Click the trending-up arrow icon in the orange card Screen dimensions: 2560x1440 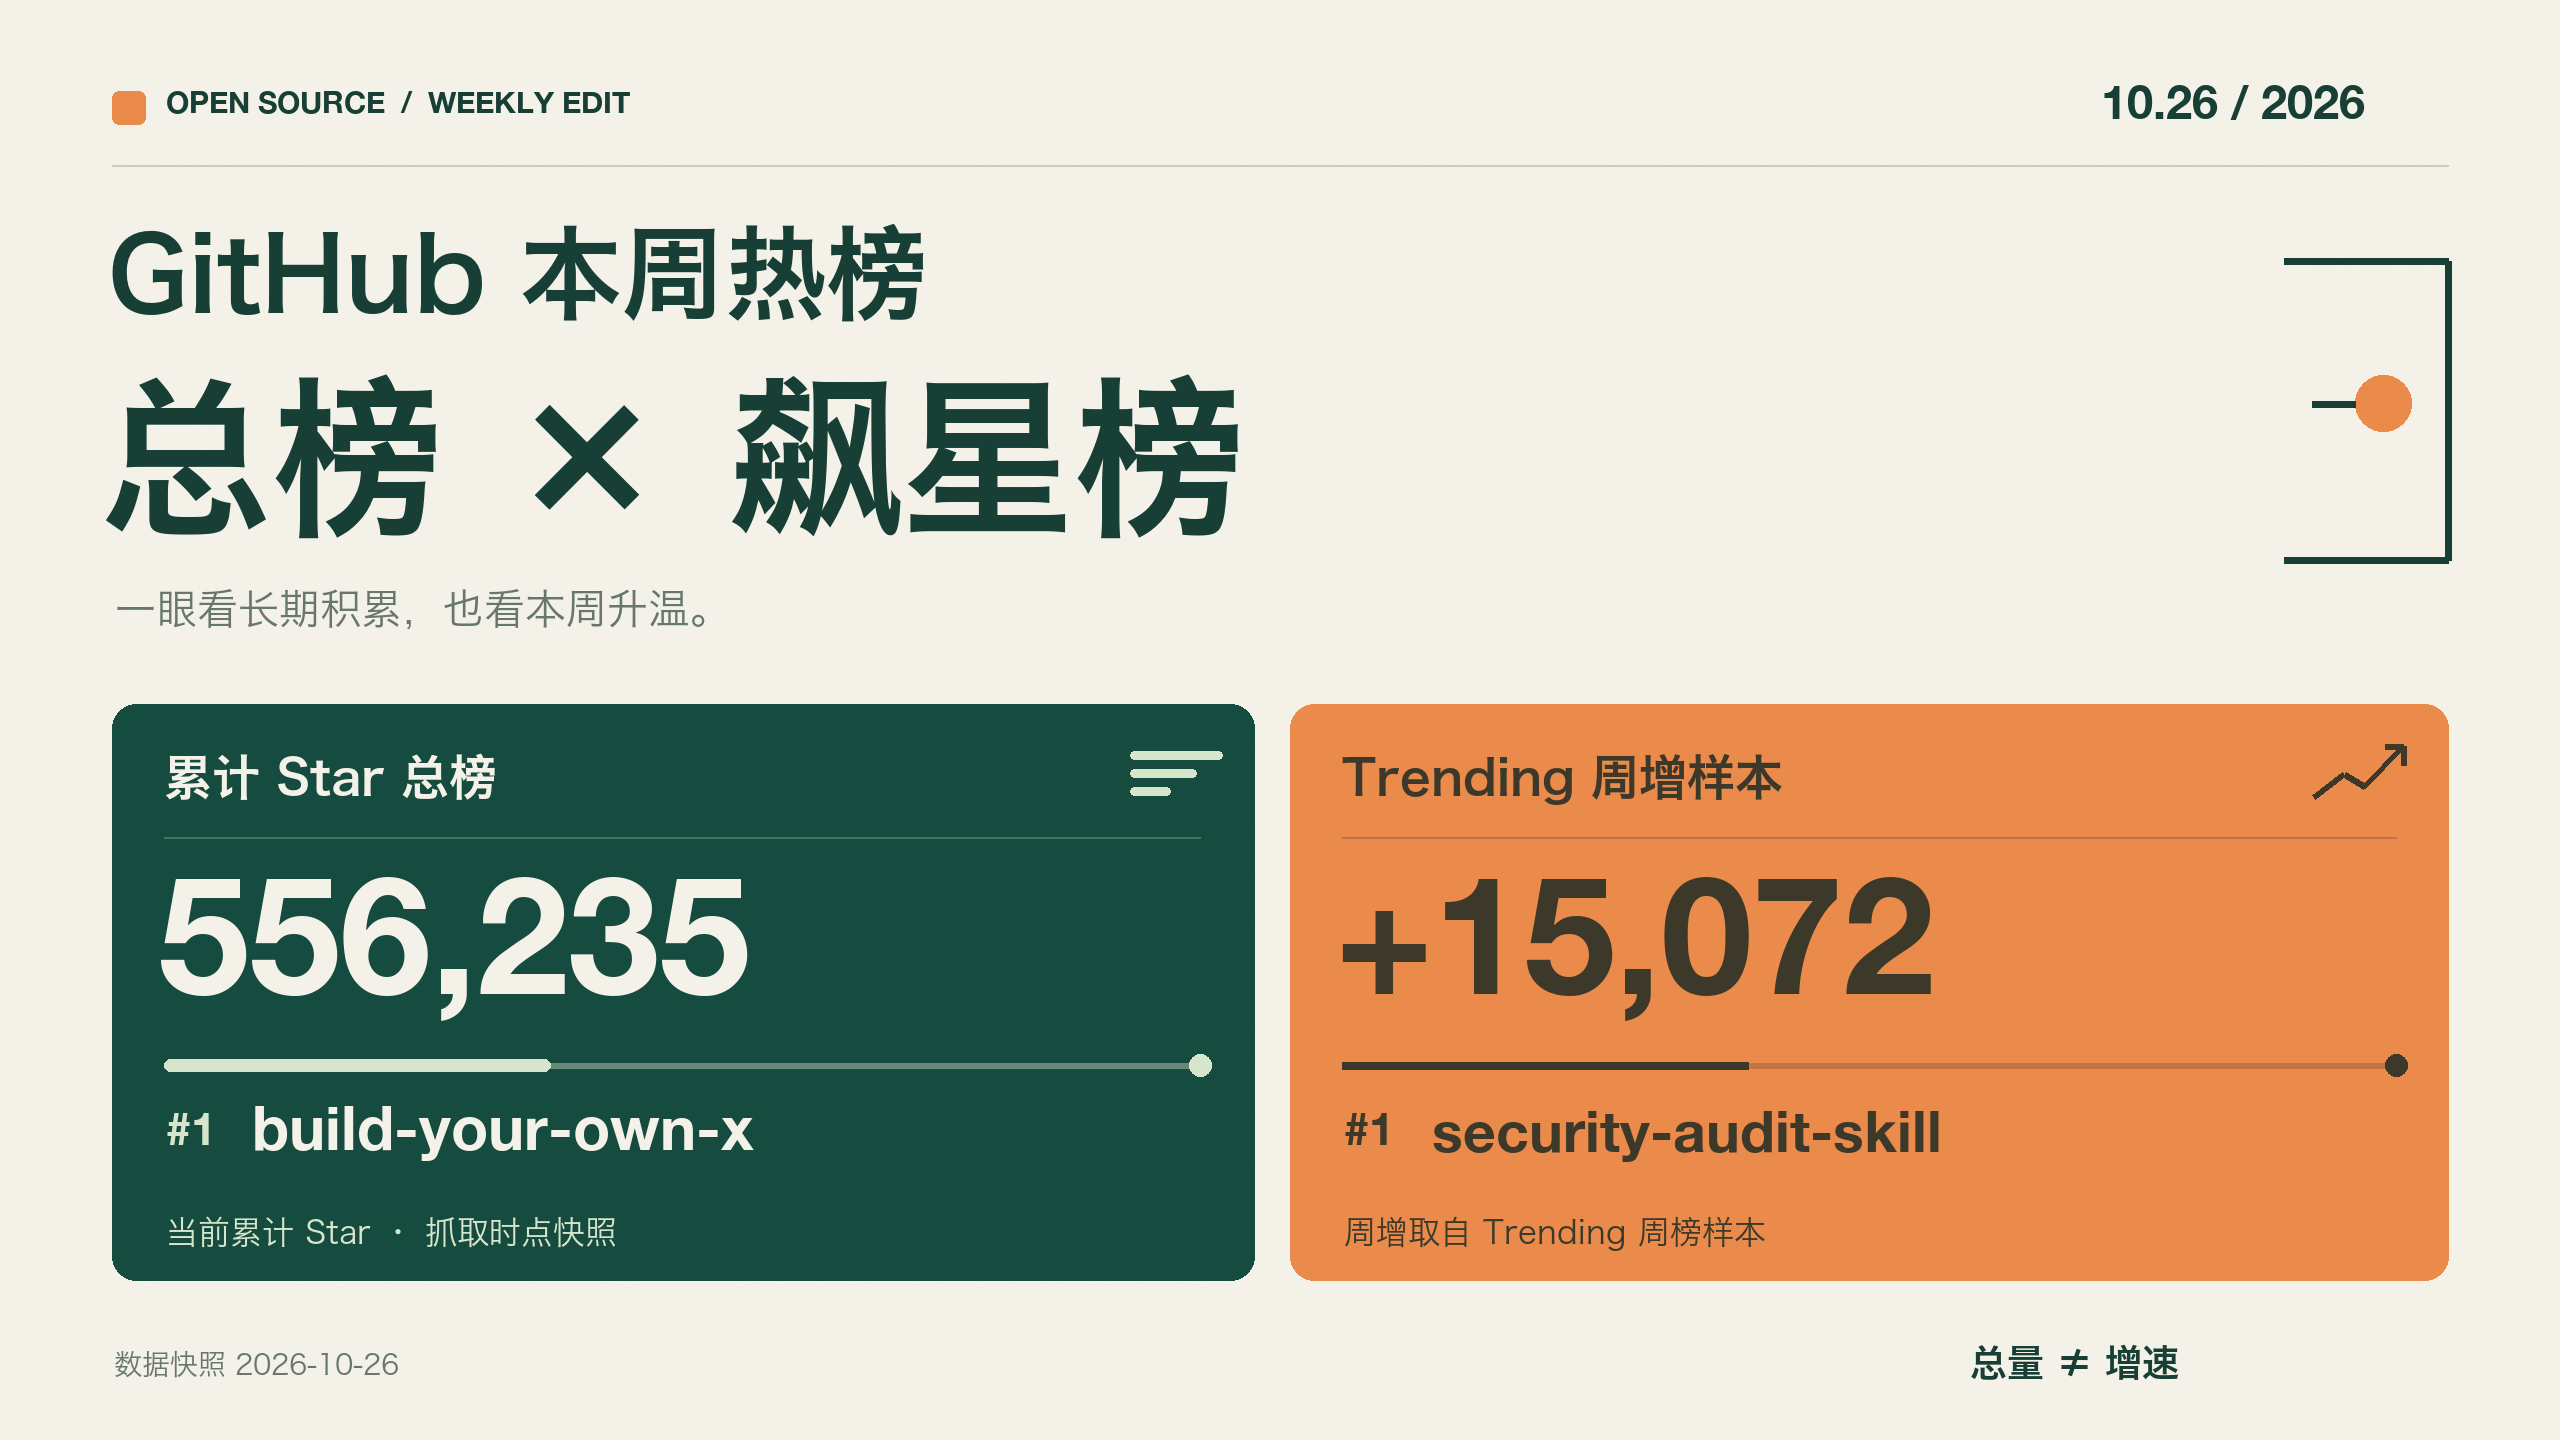click(2360, 772)
